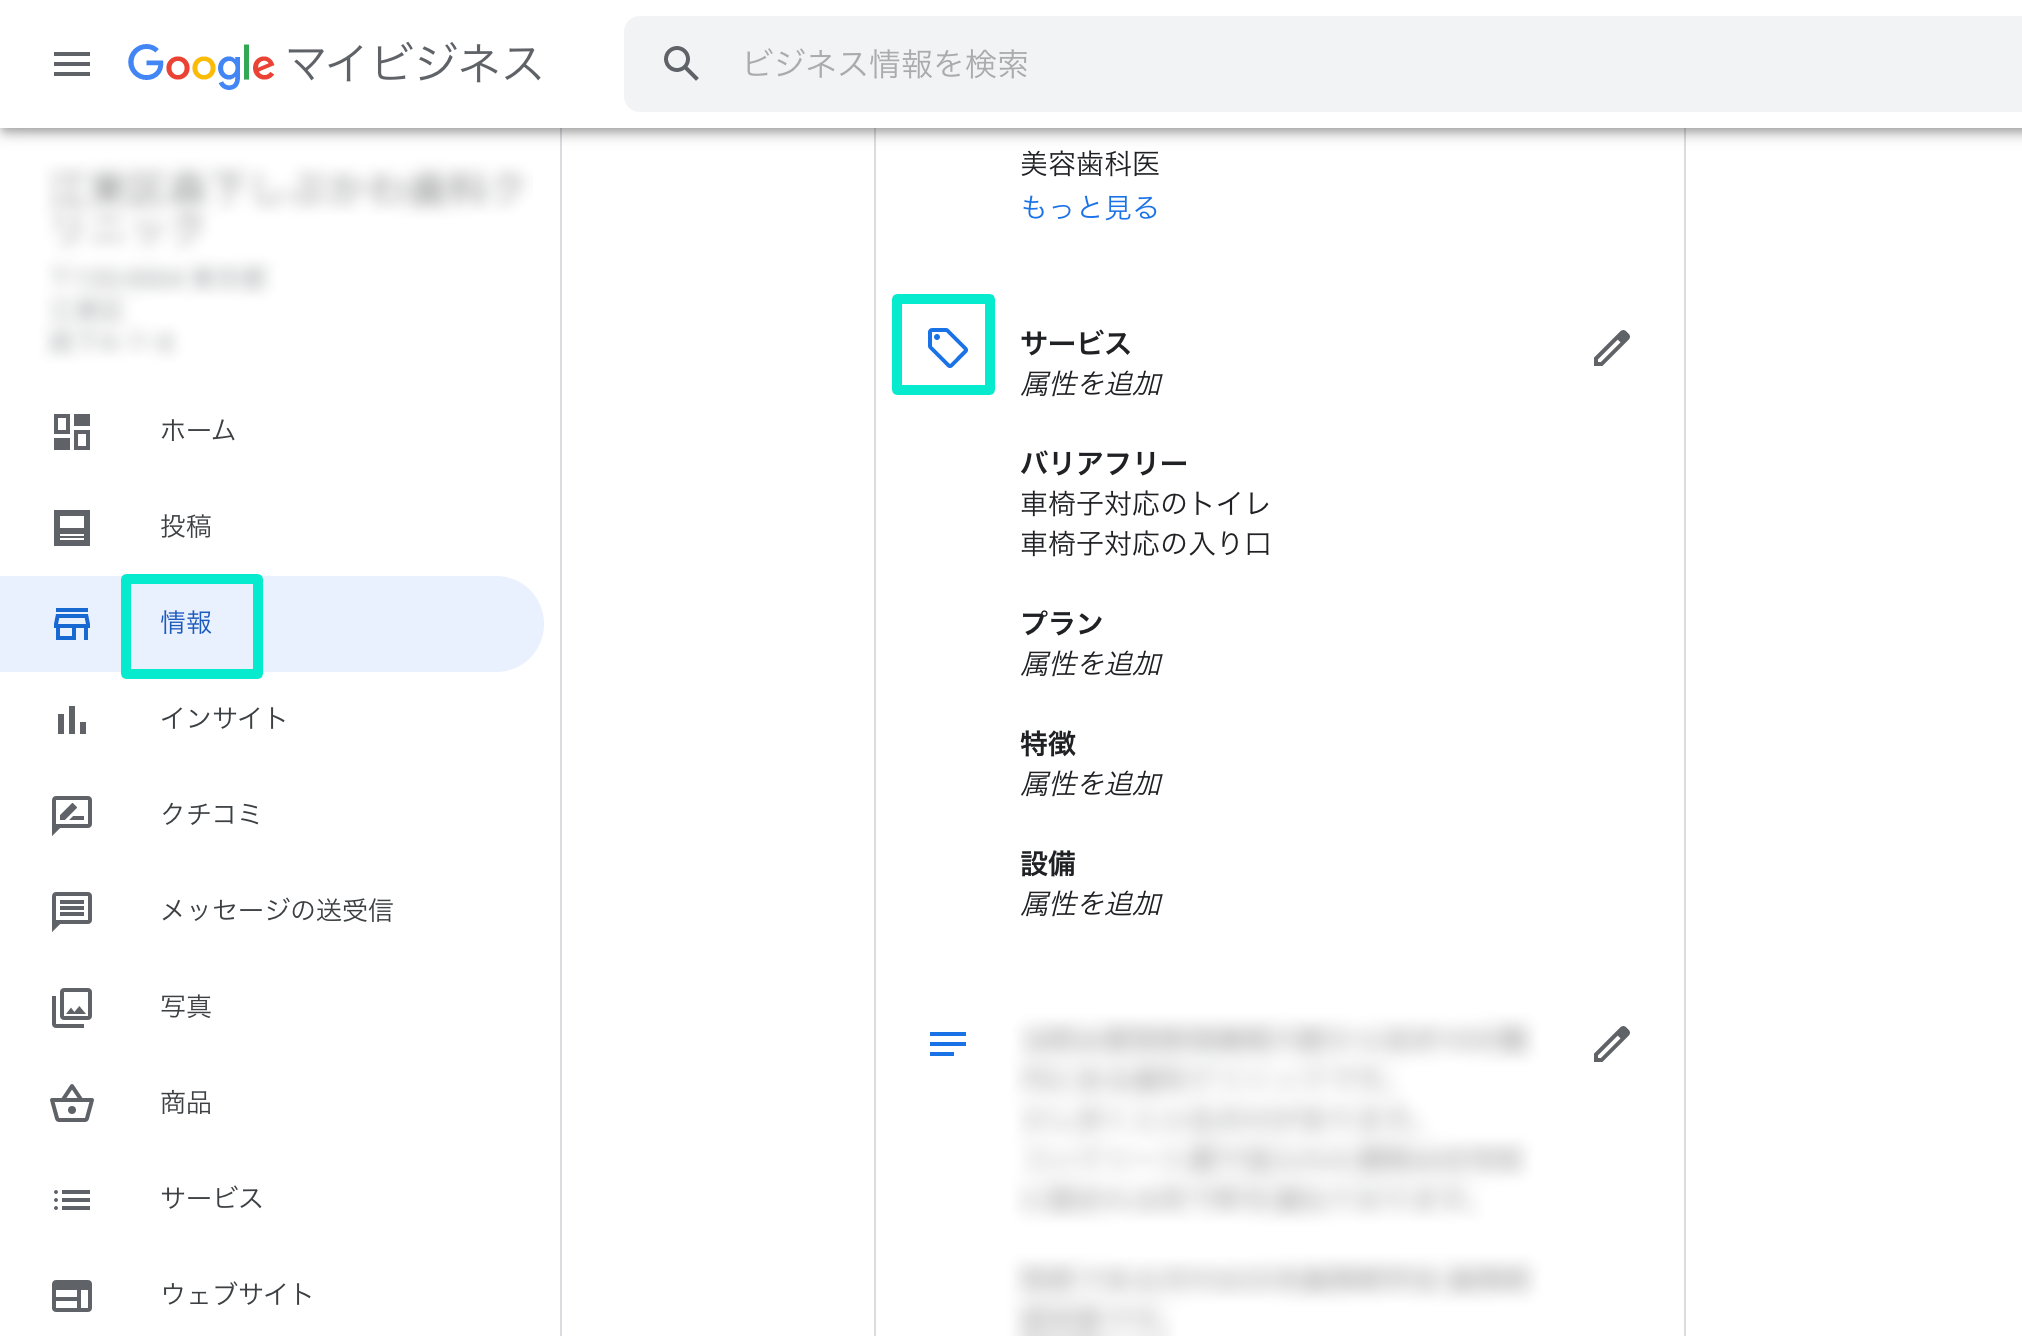Image resolution: width=2022 pixels, height=1336 pixels.
Task: Click 属性を追加 under 特徴
Action: (1091, 784)
